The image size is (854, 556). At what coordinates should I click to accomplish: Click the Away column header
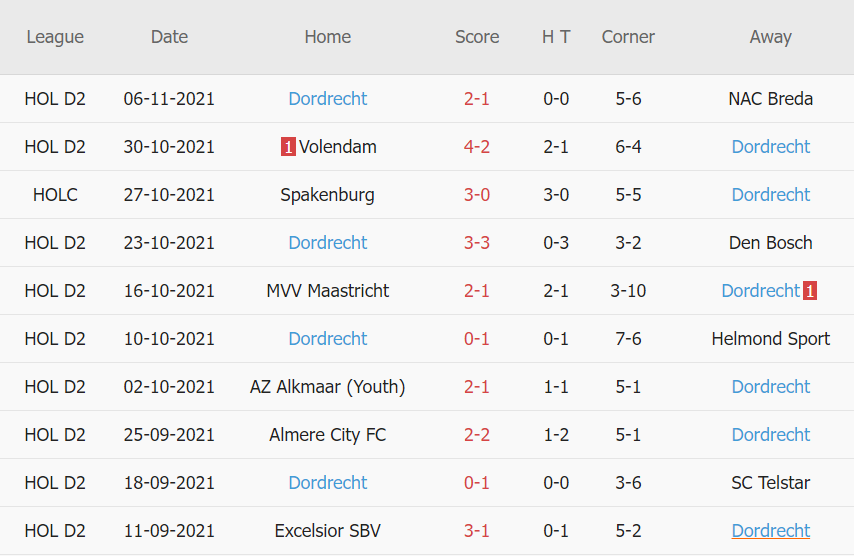click(770, 37)
